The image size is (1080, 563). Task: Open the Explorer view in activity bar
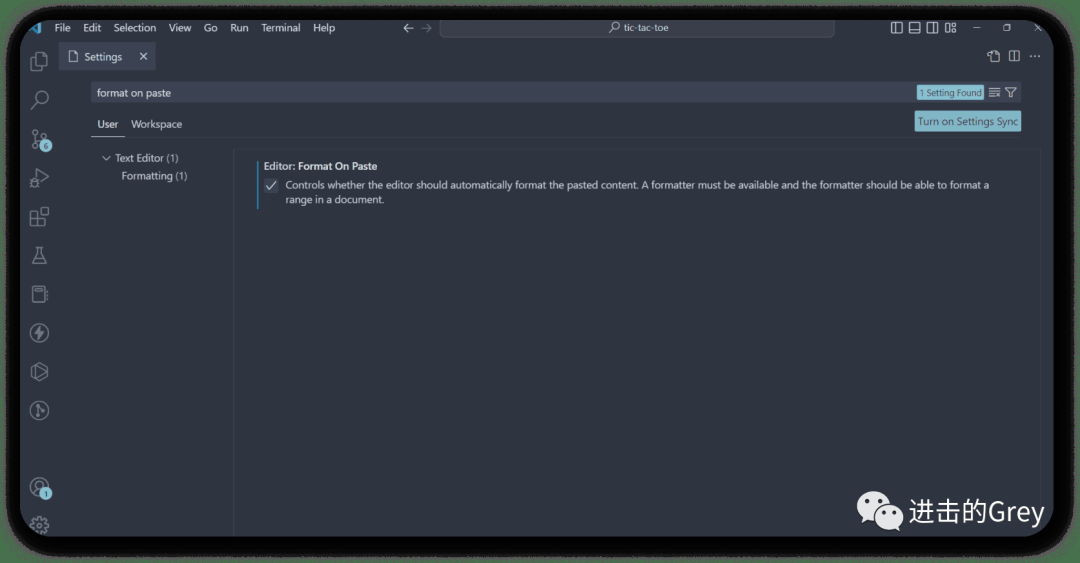39,61
